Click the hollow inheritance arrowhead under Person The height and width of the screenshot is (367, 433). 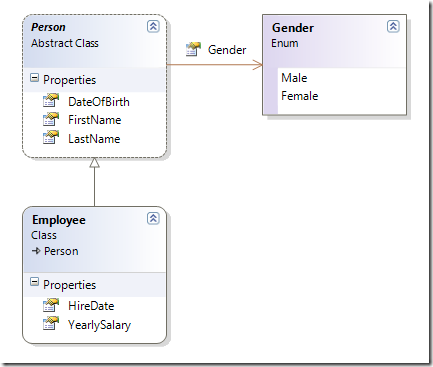[x=94, y=162]
